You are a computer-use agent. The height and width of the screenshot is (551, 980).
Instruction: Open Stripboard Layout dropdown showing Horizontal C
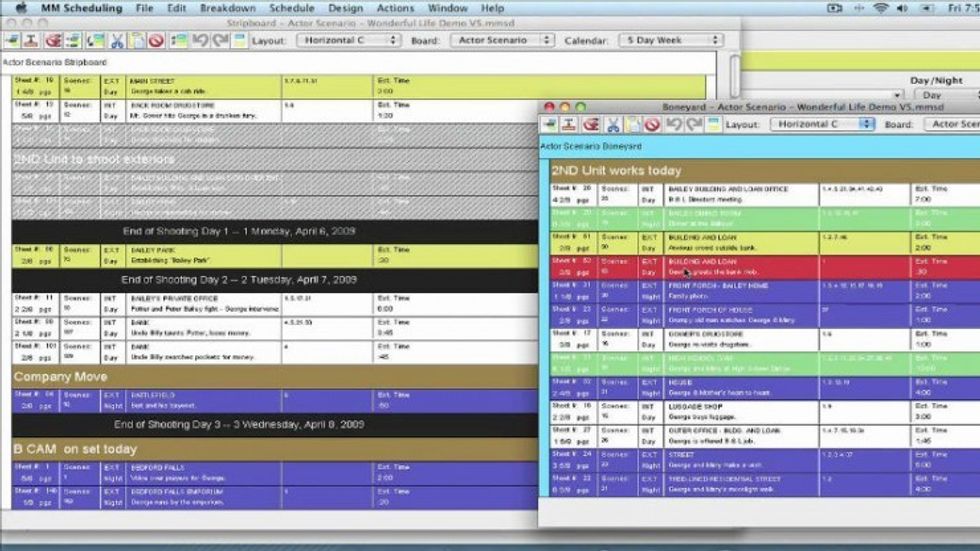pos(349,40)
